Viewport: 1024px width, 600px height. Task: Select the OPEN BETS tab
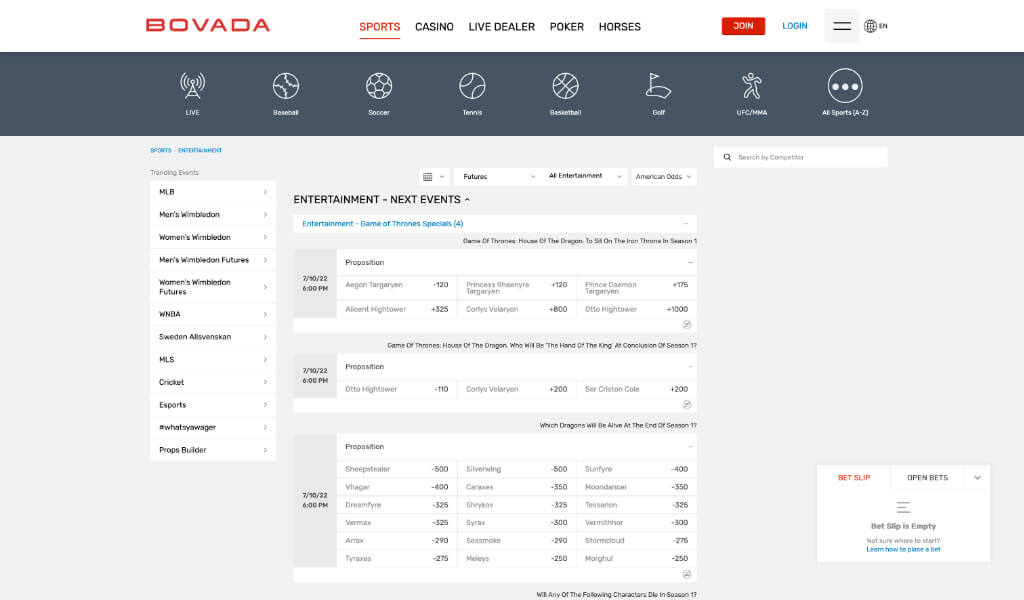pyautogui.click(x=927, y=478)
